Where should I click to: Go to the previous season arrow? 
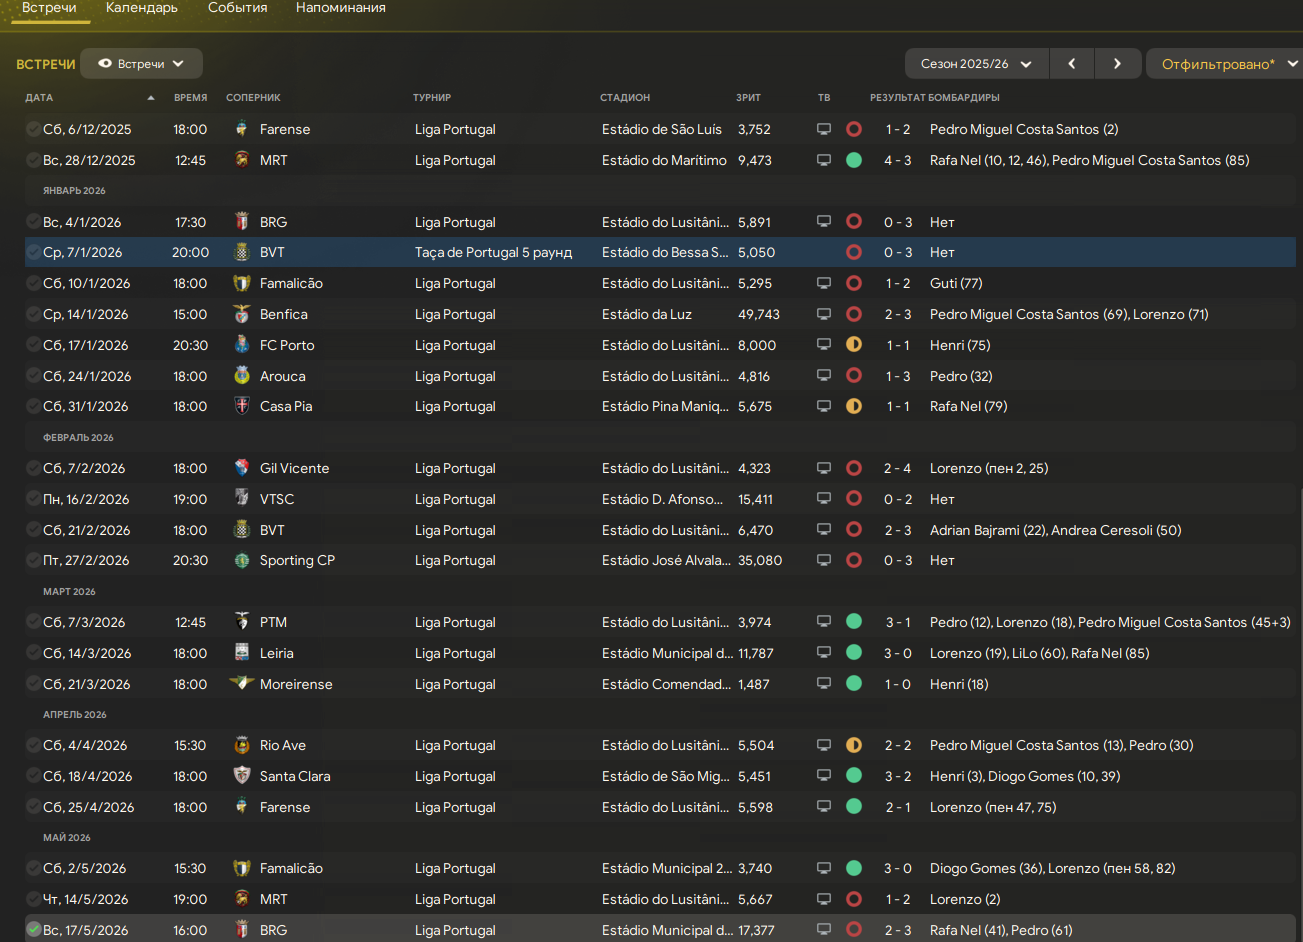1072,64
